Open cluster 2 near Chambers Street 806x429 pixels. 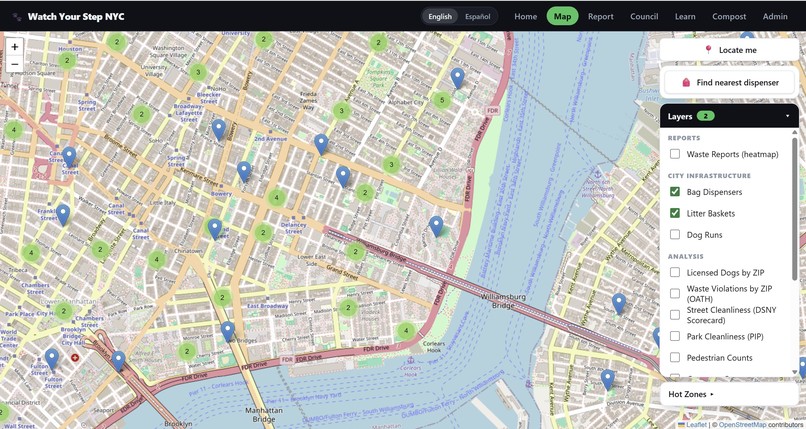coord(63,310)
